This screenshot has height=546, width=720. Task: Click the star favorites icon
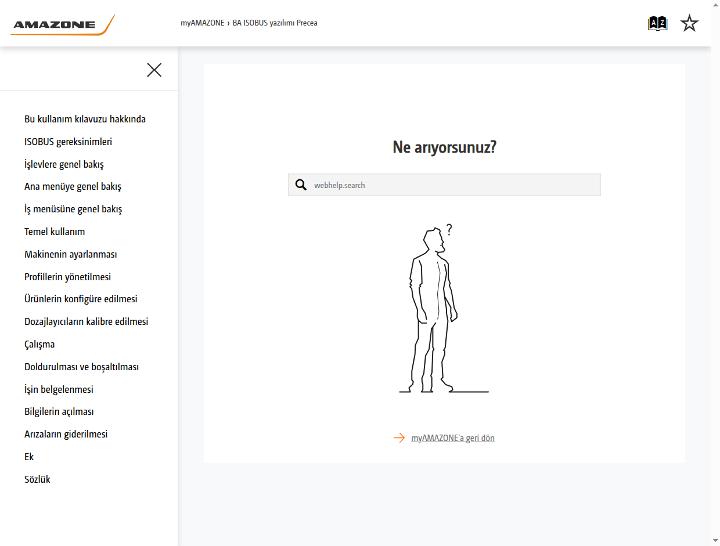click(689, 23)
